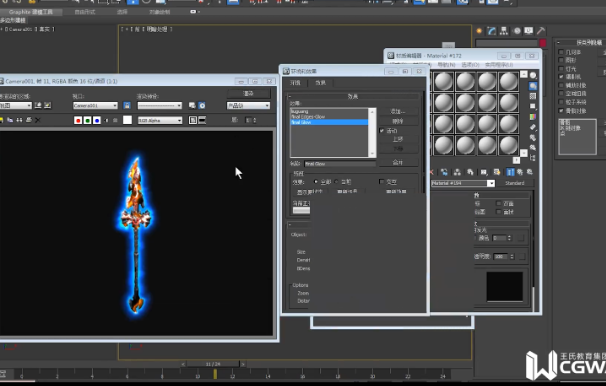Click the Material/Map Navigator icon
Screen dimensions: 606x386
coord(533,158)
